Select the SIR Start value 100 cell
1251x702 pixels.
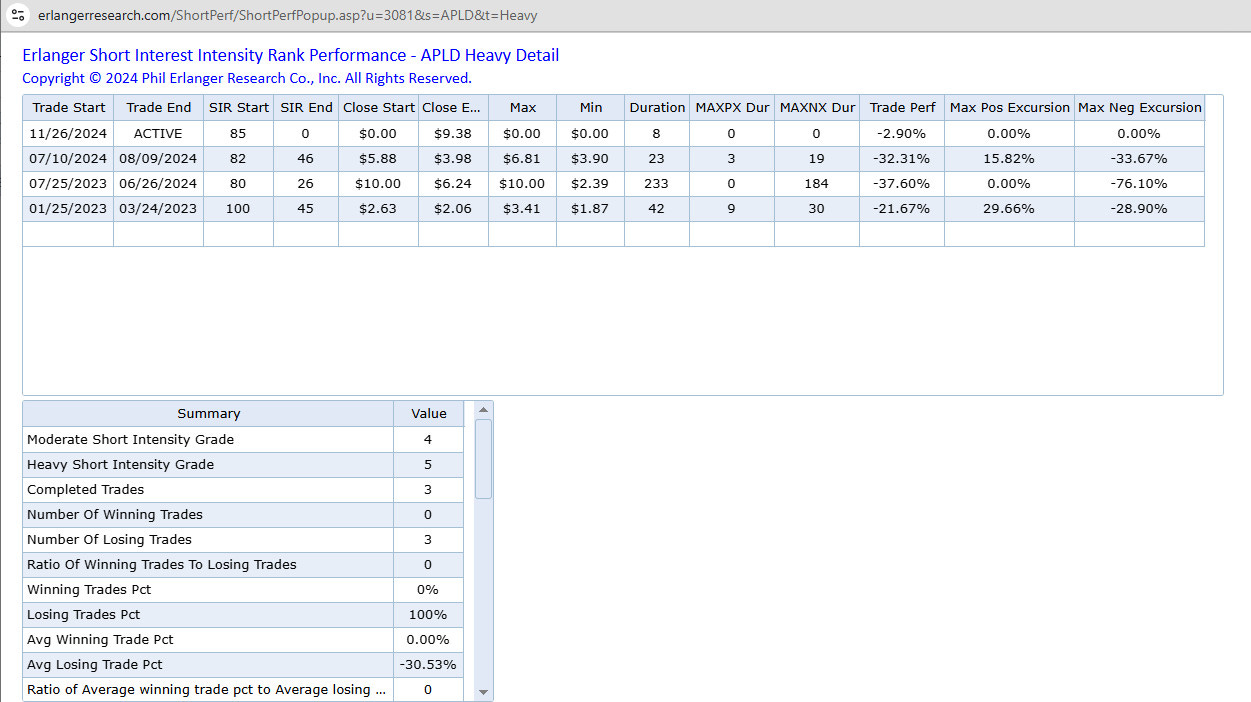click(239, 209)
